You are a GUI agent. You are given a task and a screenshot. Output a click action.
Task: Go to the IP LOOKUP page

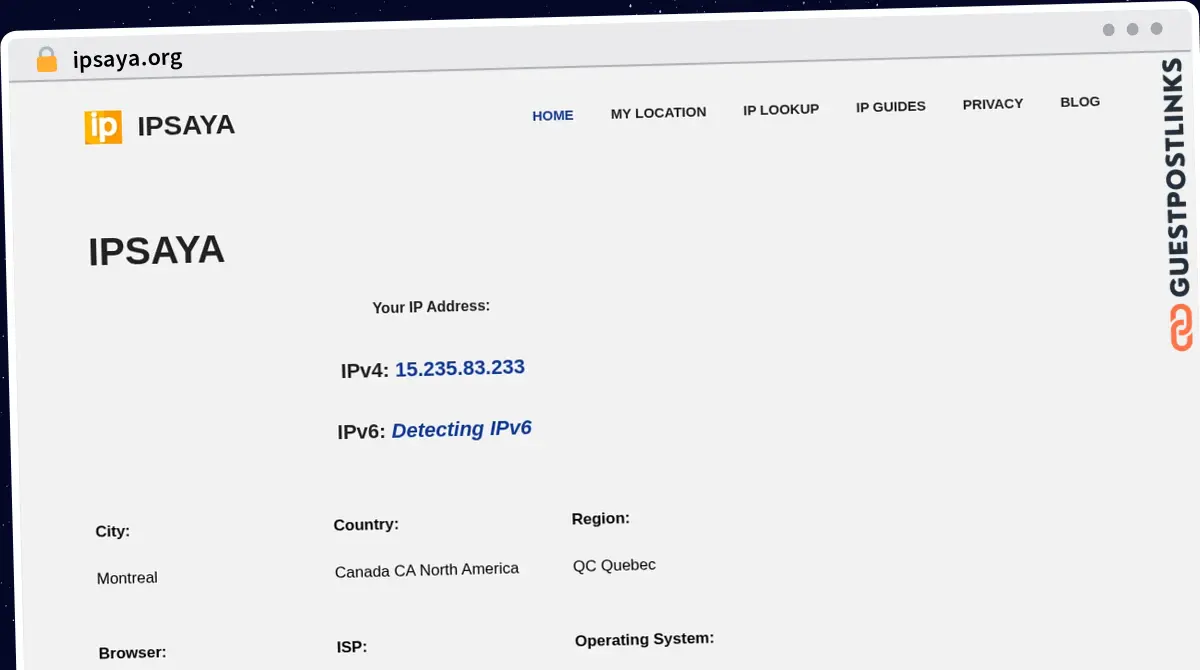[781, 109]
